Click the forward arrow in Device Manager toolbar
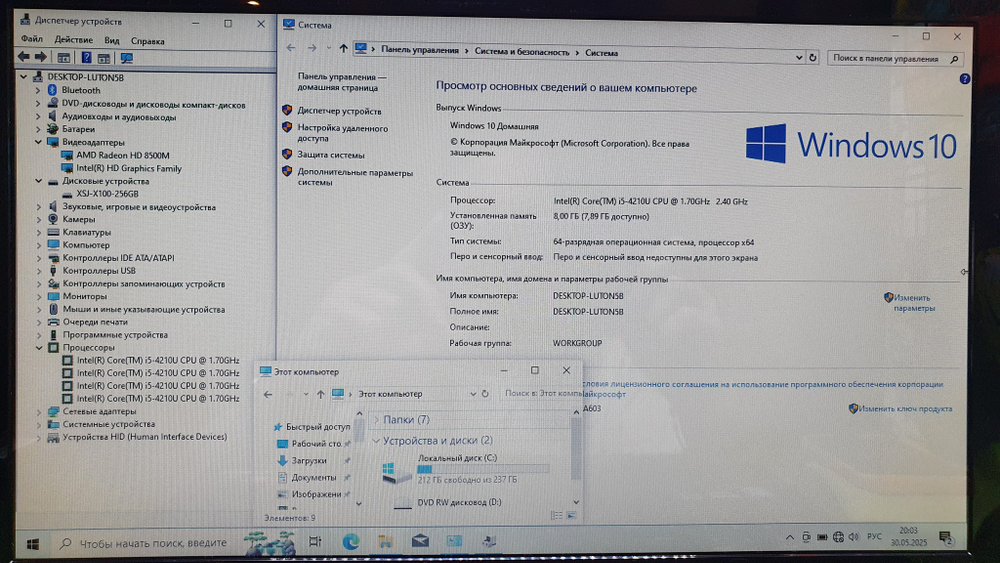 41,57
